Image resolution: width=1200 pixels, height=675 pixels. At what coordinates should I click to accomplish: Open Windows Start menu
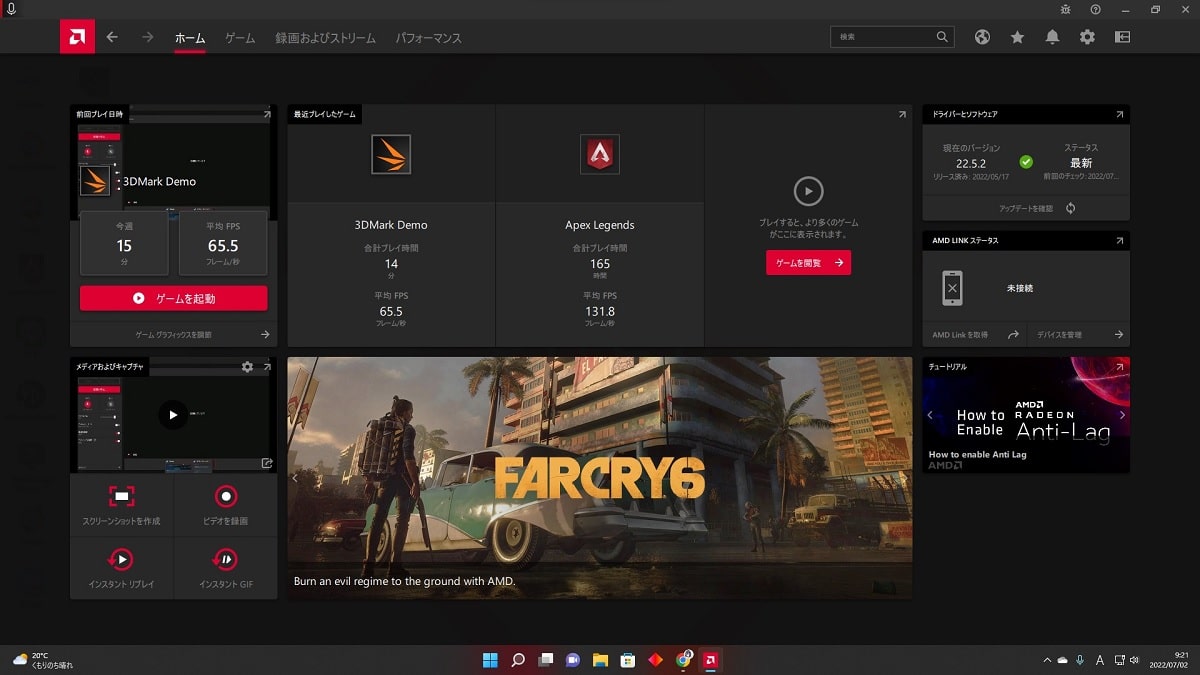click(x=491, y=660)
